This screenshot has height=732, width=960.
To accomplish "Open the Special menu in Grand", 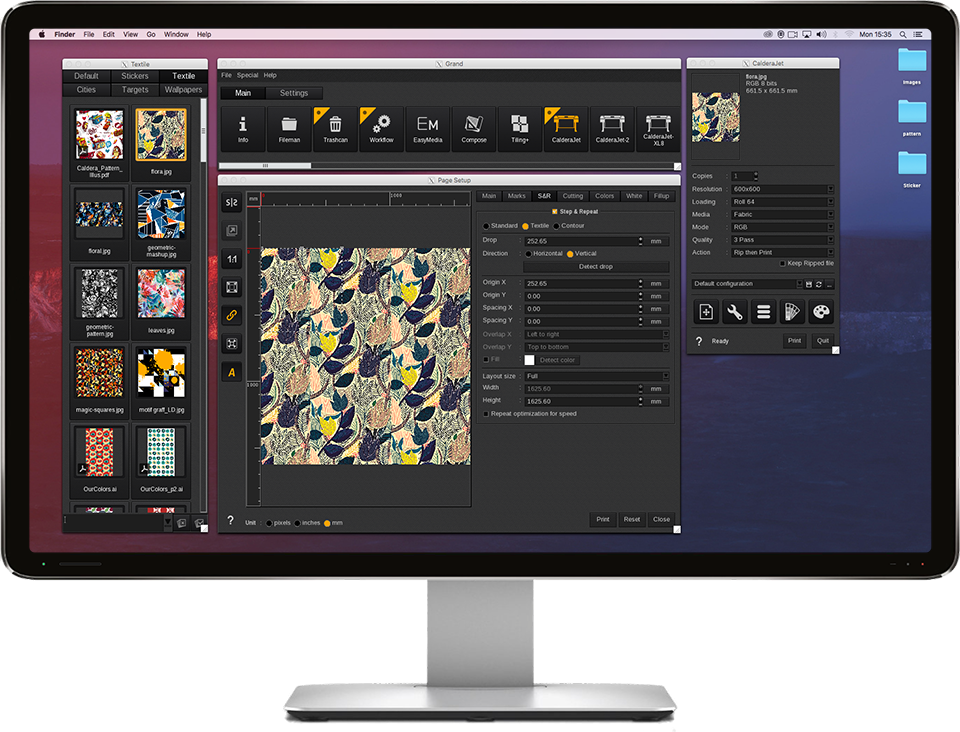I will point(247,75).
